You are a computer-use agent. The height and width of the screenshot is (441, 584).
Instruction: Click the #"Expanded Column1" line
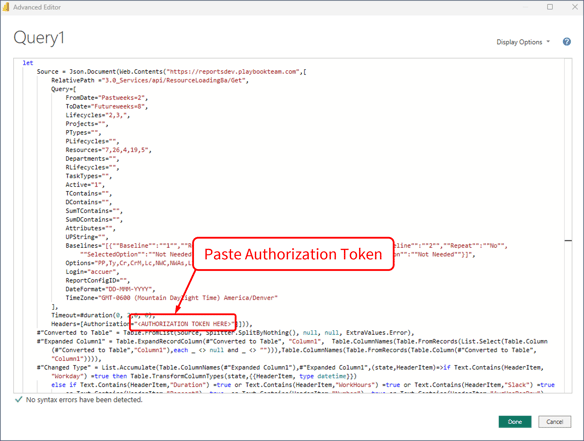click(x=292, y=341)
